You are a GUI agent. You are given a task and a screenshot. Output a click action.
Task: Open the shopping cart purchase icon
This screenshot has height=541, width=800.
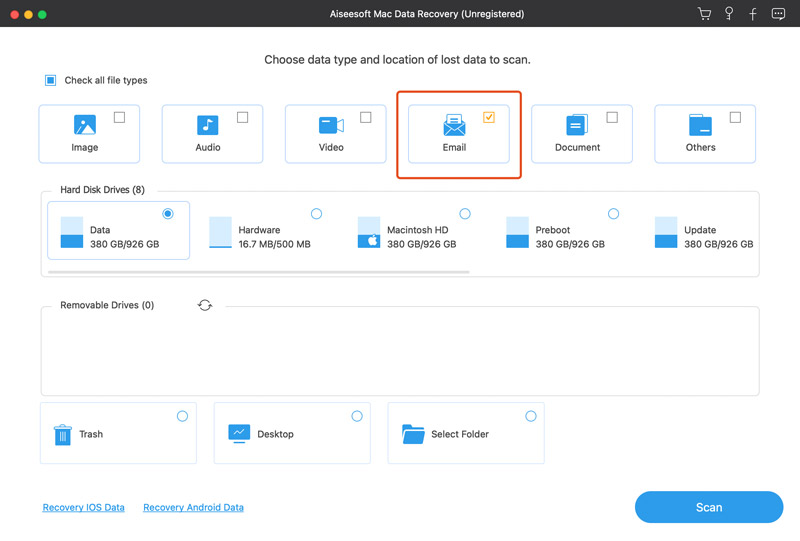pyautogui.click(x=704, y=14)
